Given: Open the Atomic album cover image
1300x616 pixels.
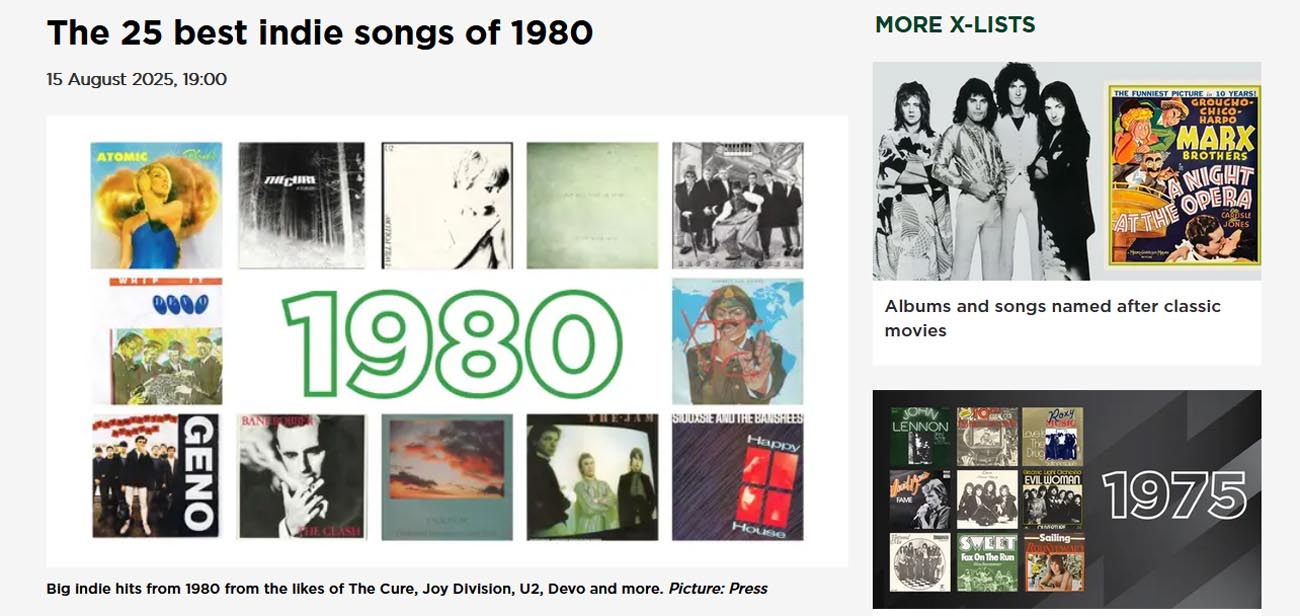Looking at the screenshot, I should click(156, 205).
